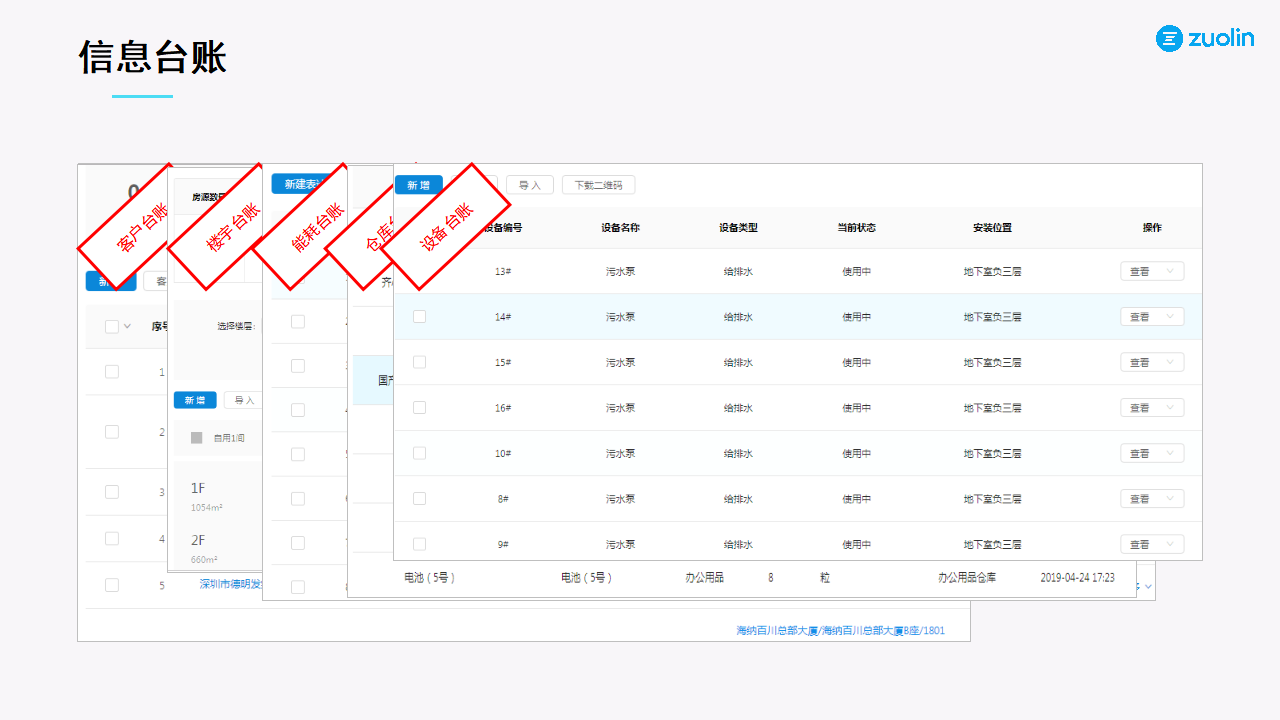Tick customer ledger row 5 checkbox
Image resolution: width=1280 pixels, height=720 pixels.
click(x=112, y=585)
